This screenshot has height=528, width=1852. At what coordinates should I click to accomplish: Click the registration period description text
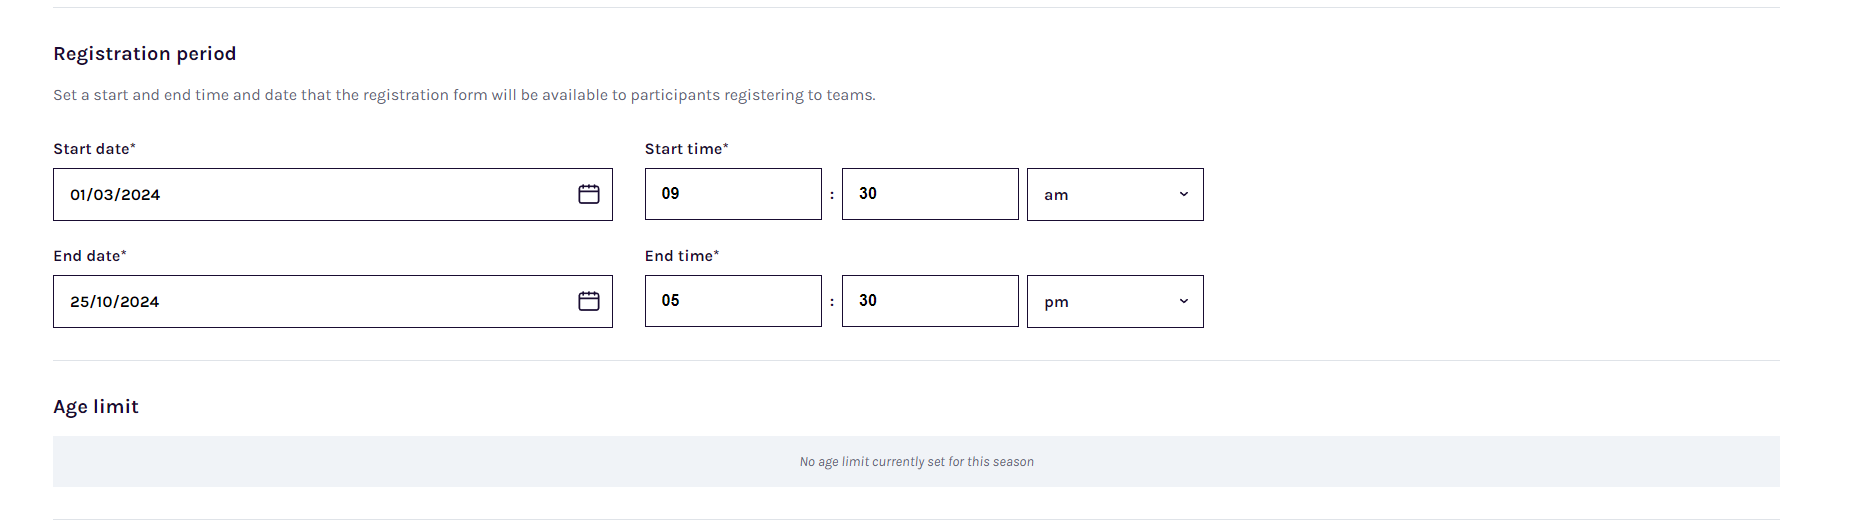pyautogui.click(x=464, y=95)
